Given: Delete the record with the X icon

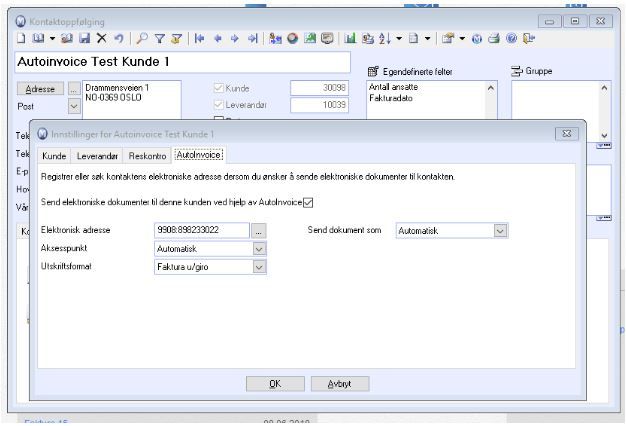Looking at the screenshot, I should tap(102, 38).
